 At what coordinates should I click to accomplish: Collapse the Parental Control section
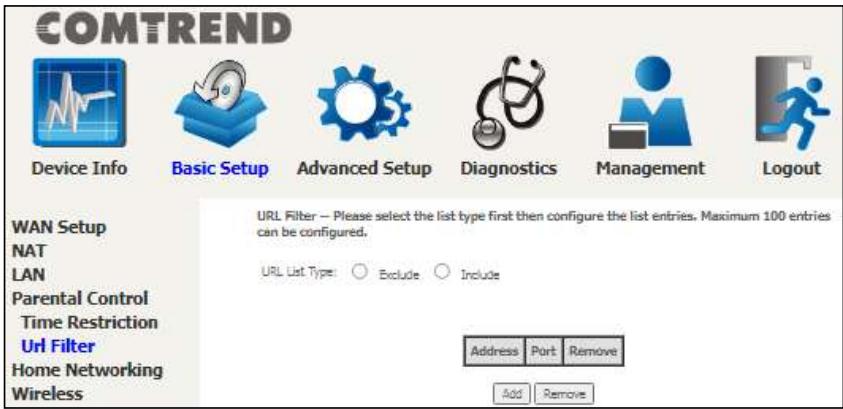(x=80, y=298)
